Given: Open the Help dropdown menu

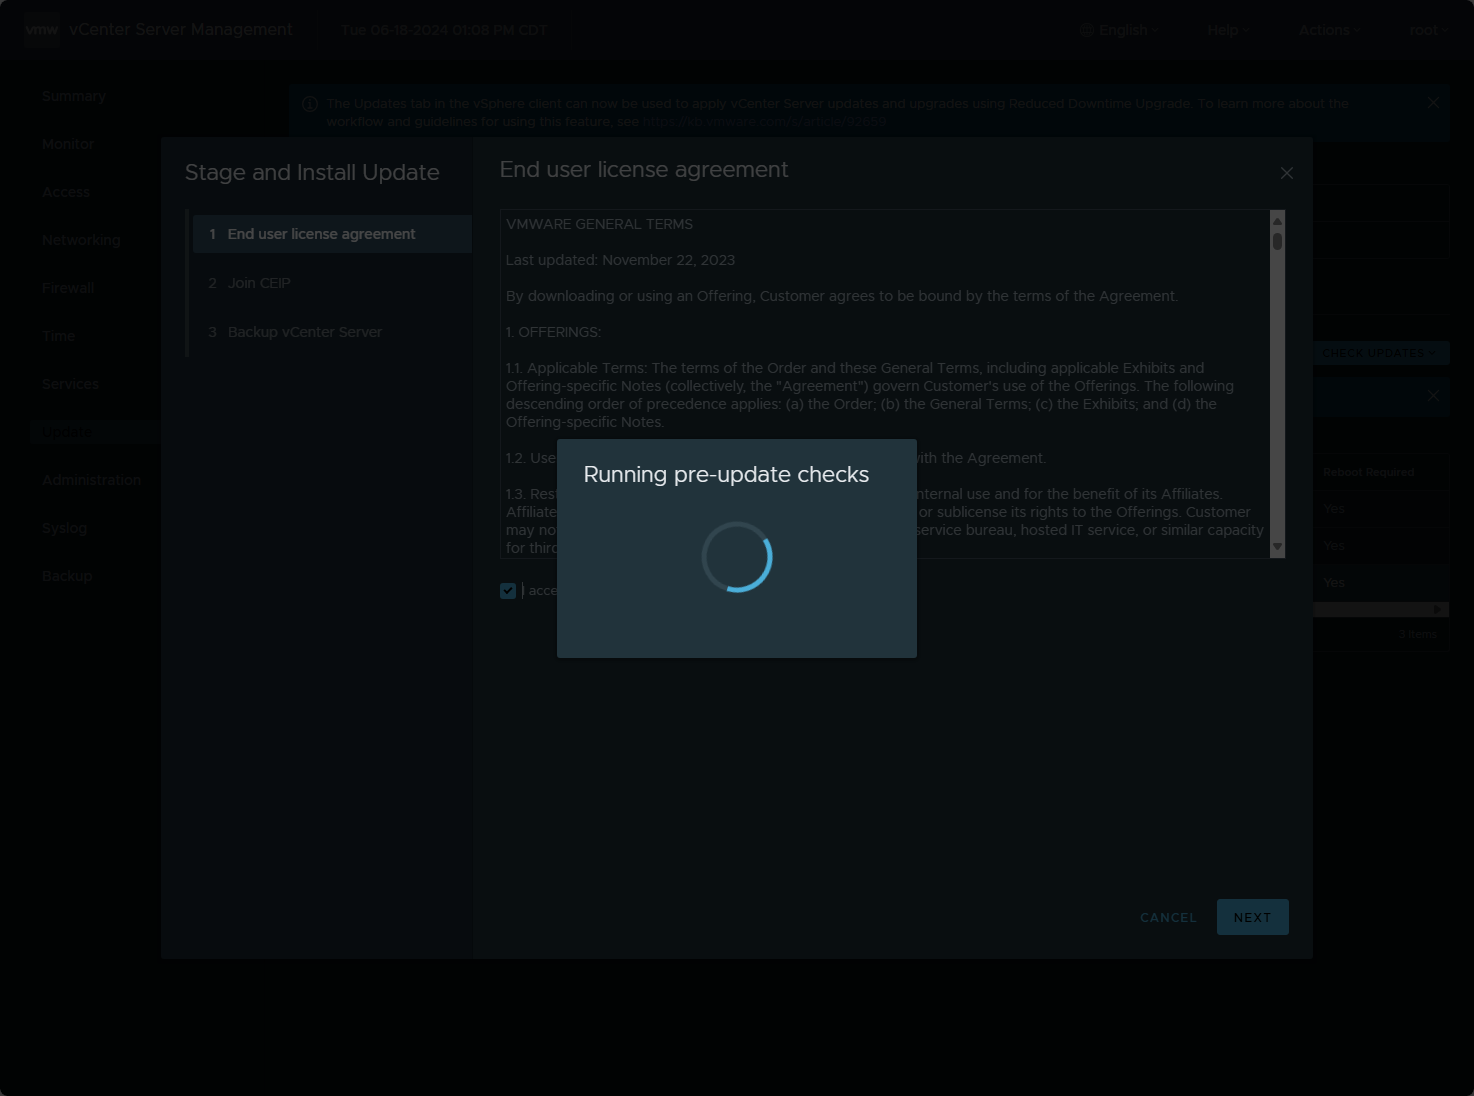Looking at the screenshot, I should coord(1228,30).
